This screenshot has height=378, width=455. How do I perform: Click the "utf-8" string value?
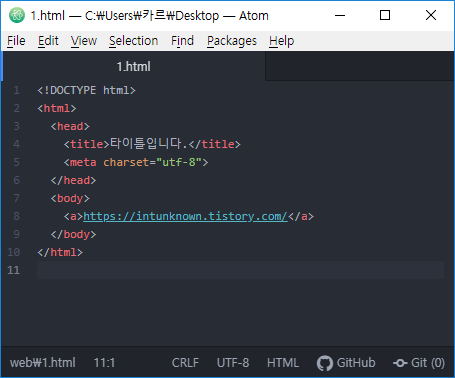(179, 162)
